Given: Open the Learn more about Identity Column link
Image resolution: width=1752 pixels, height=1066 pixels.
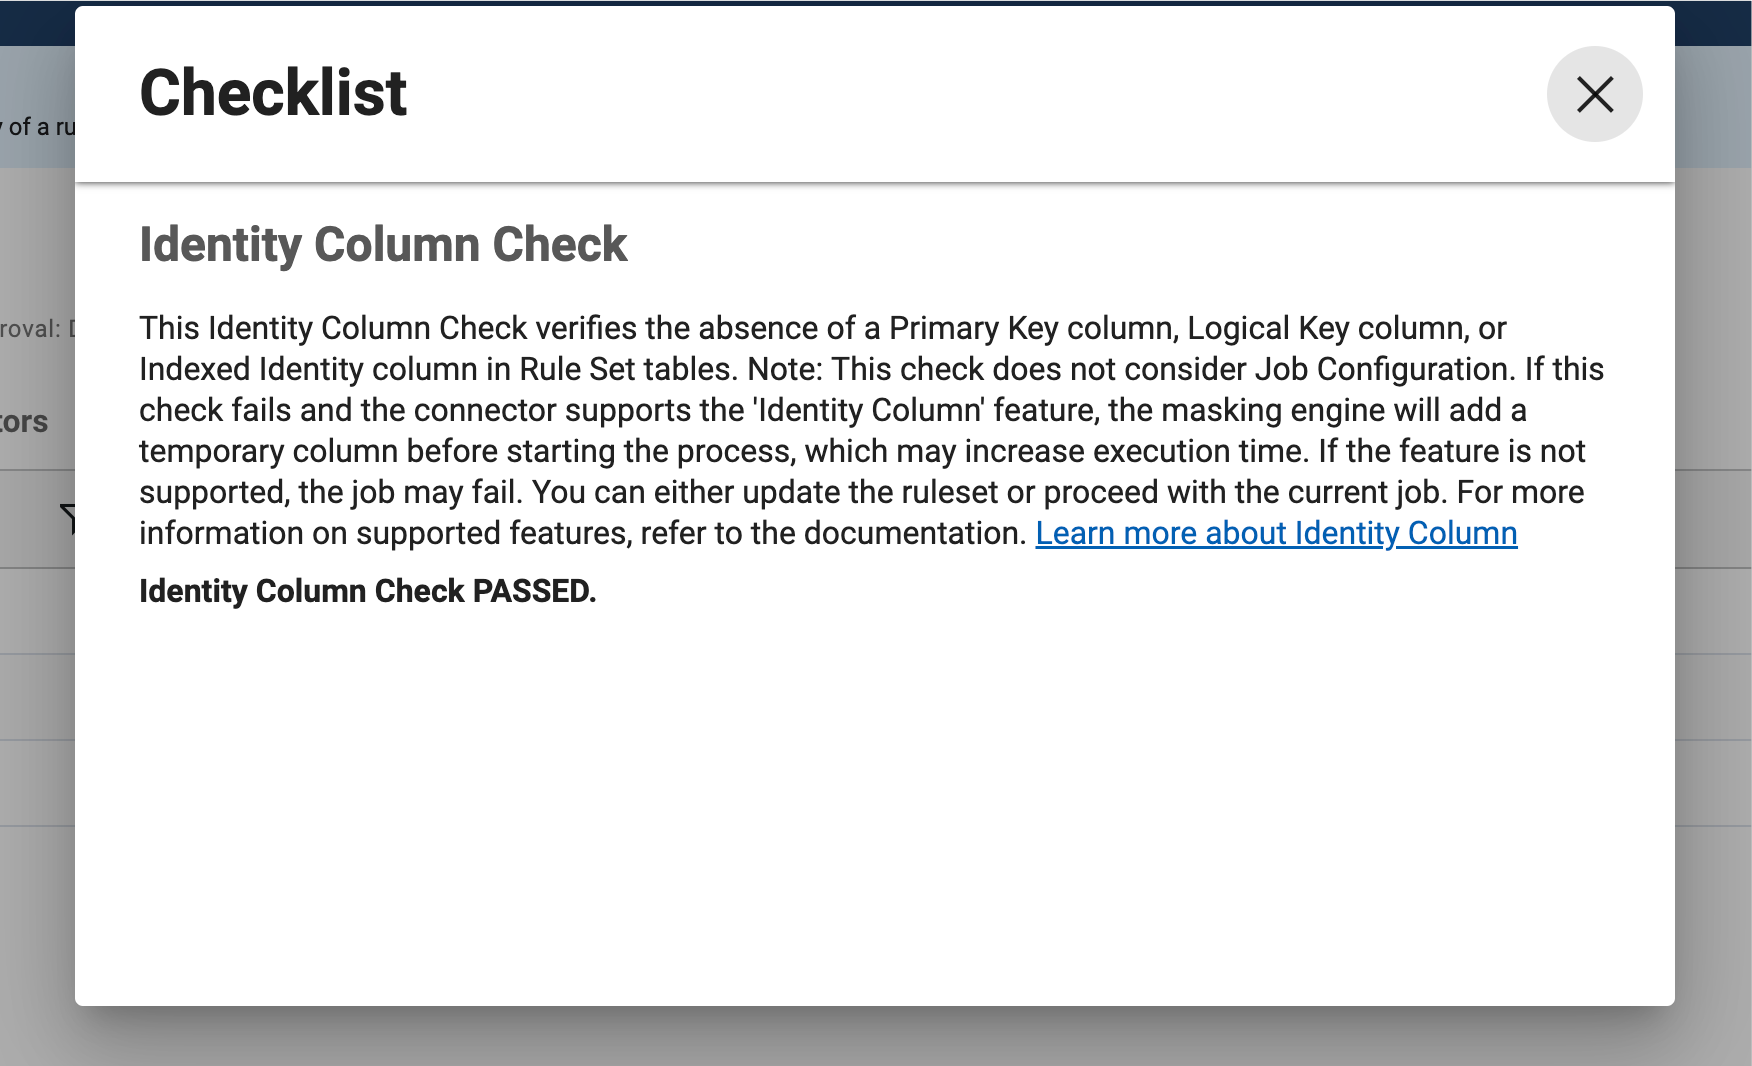Looking at the screenshot, I should [1276, 533].
